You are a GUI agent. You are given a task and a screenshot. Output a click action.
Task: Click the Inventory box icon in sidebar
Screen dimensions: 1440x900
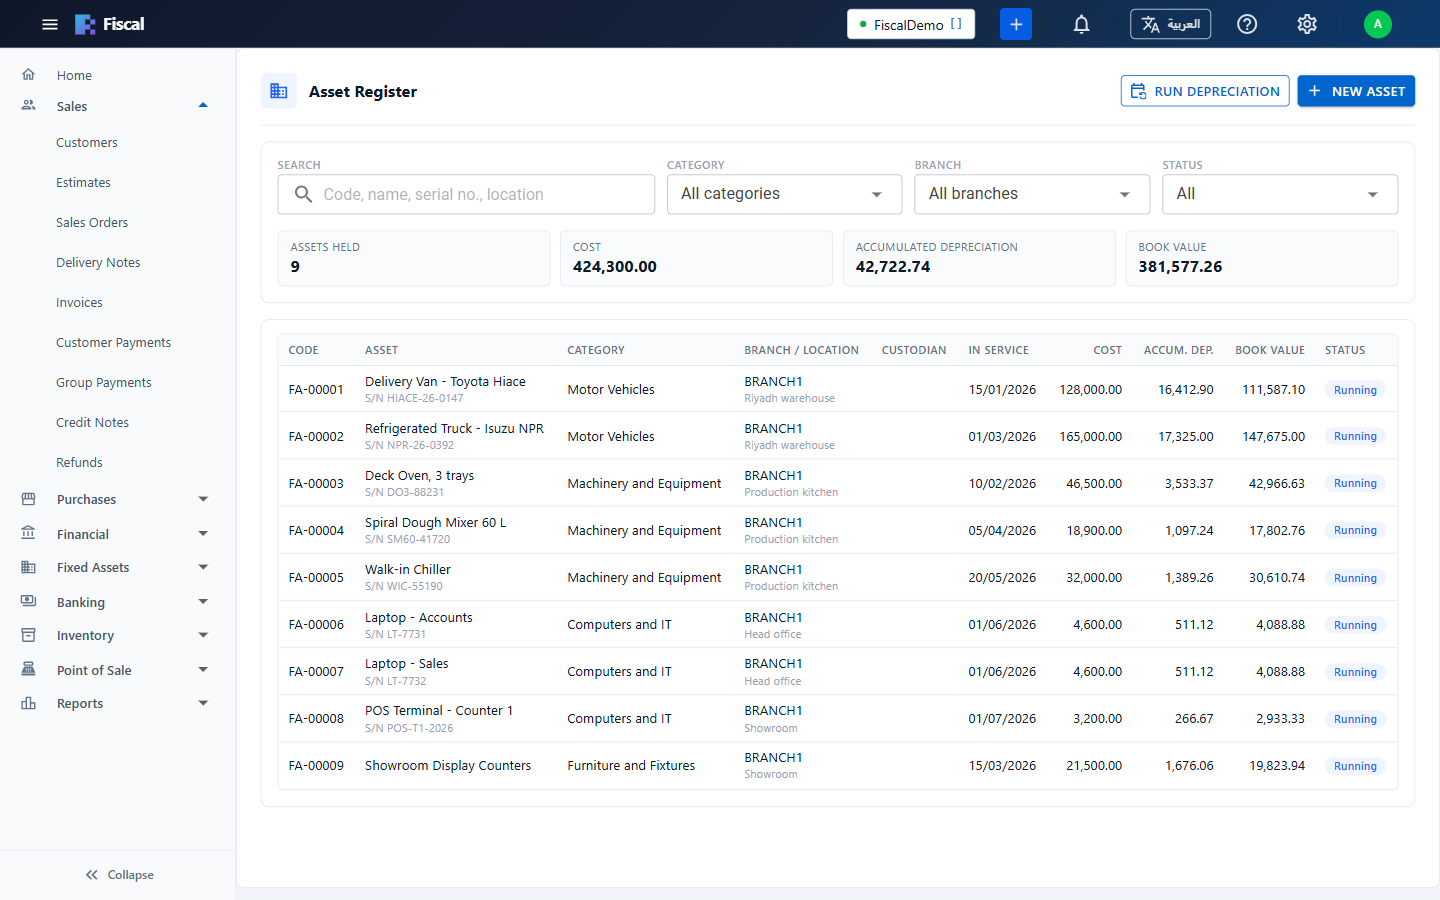click(29, 635)
